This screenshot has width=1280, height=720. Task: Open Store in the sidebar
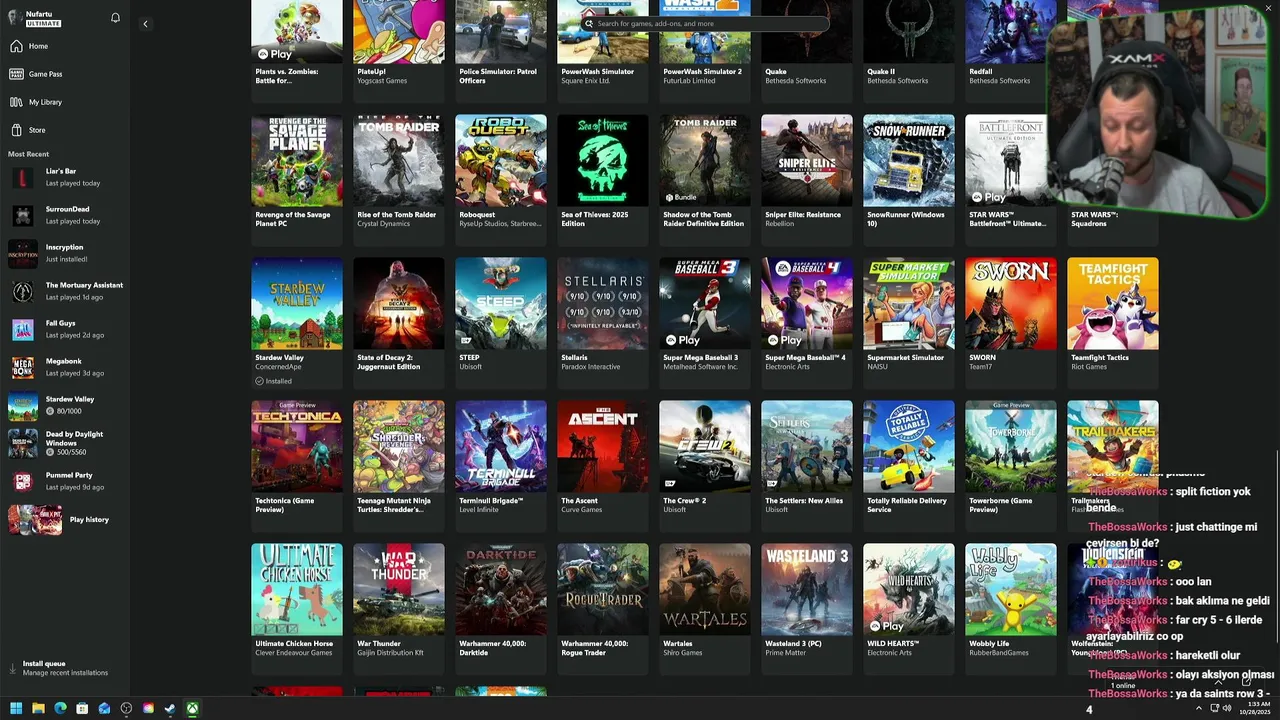[x=65, y=130]
